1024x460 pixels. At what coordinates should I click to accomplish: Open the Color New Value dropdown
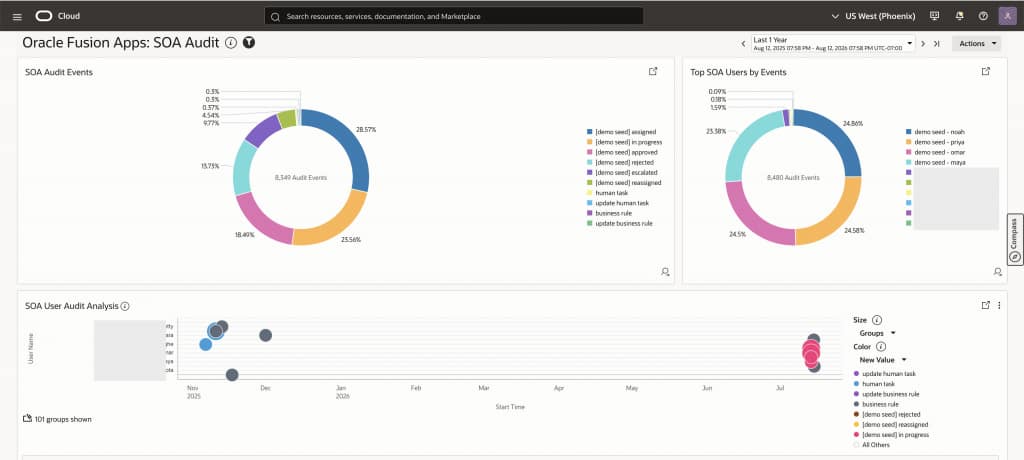coord(883,360)
